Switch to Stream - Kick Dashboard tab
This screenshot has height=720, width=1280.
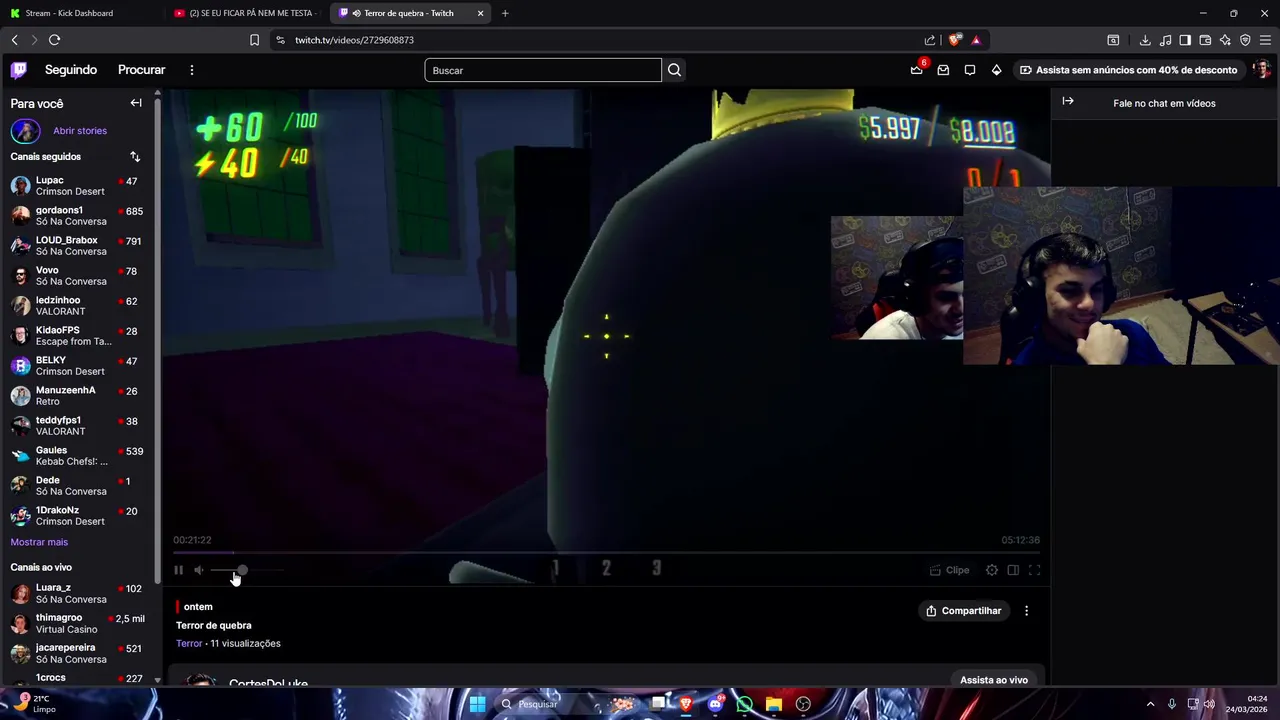point(80,13)
